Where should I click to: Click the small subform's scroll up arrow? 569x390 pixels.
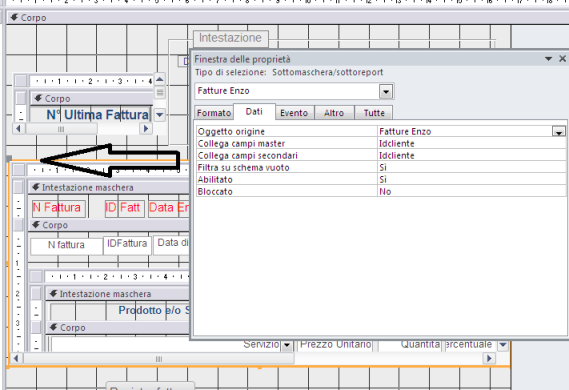click(x=160, y=79)
